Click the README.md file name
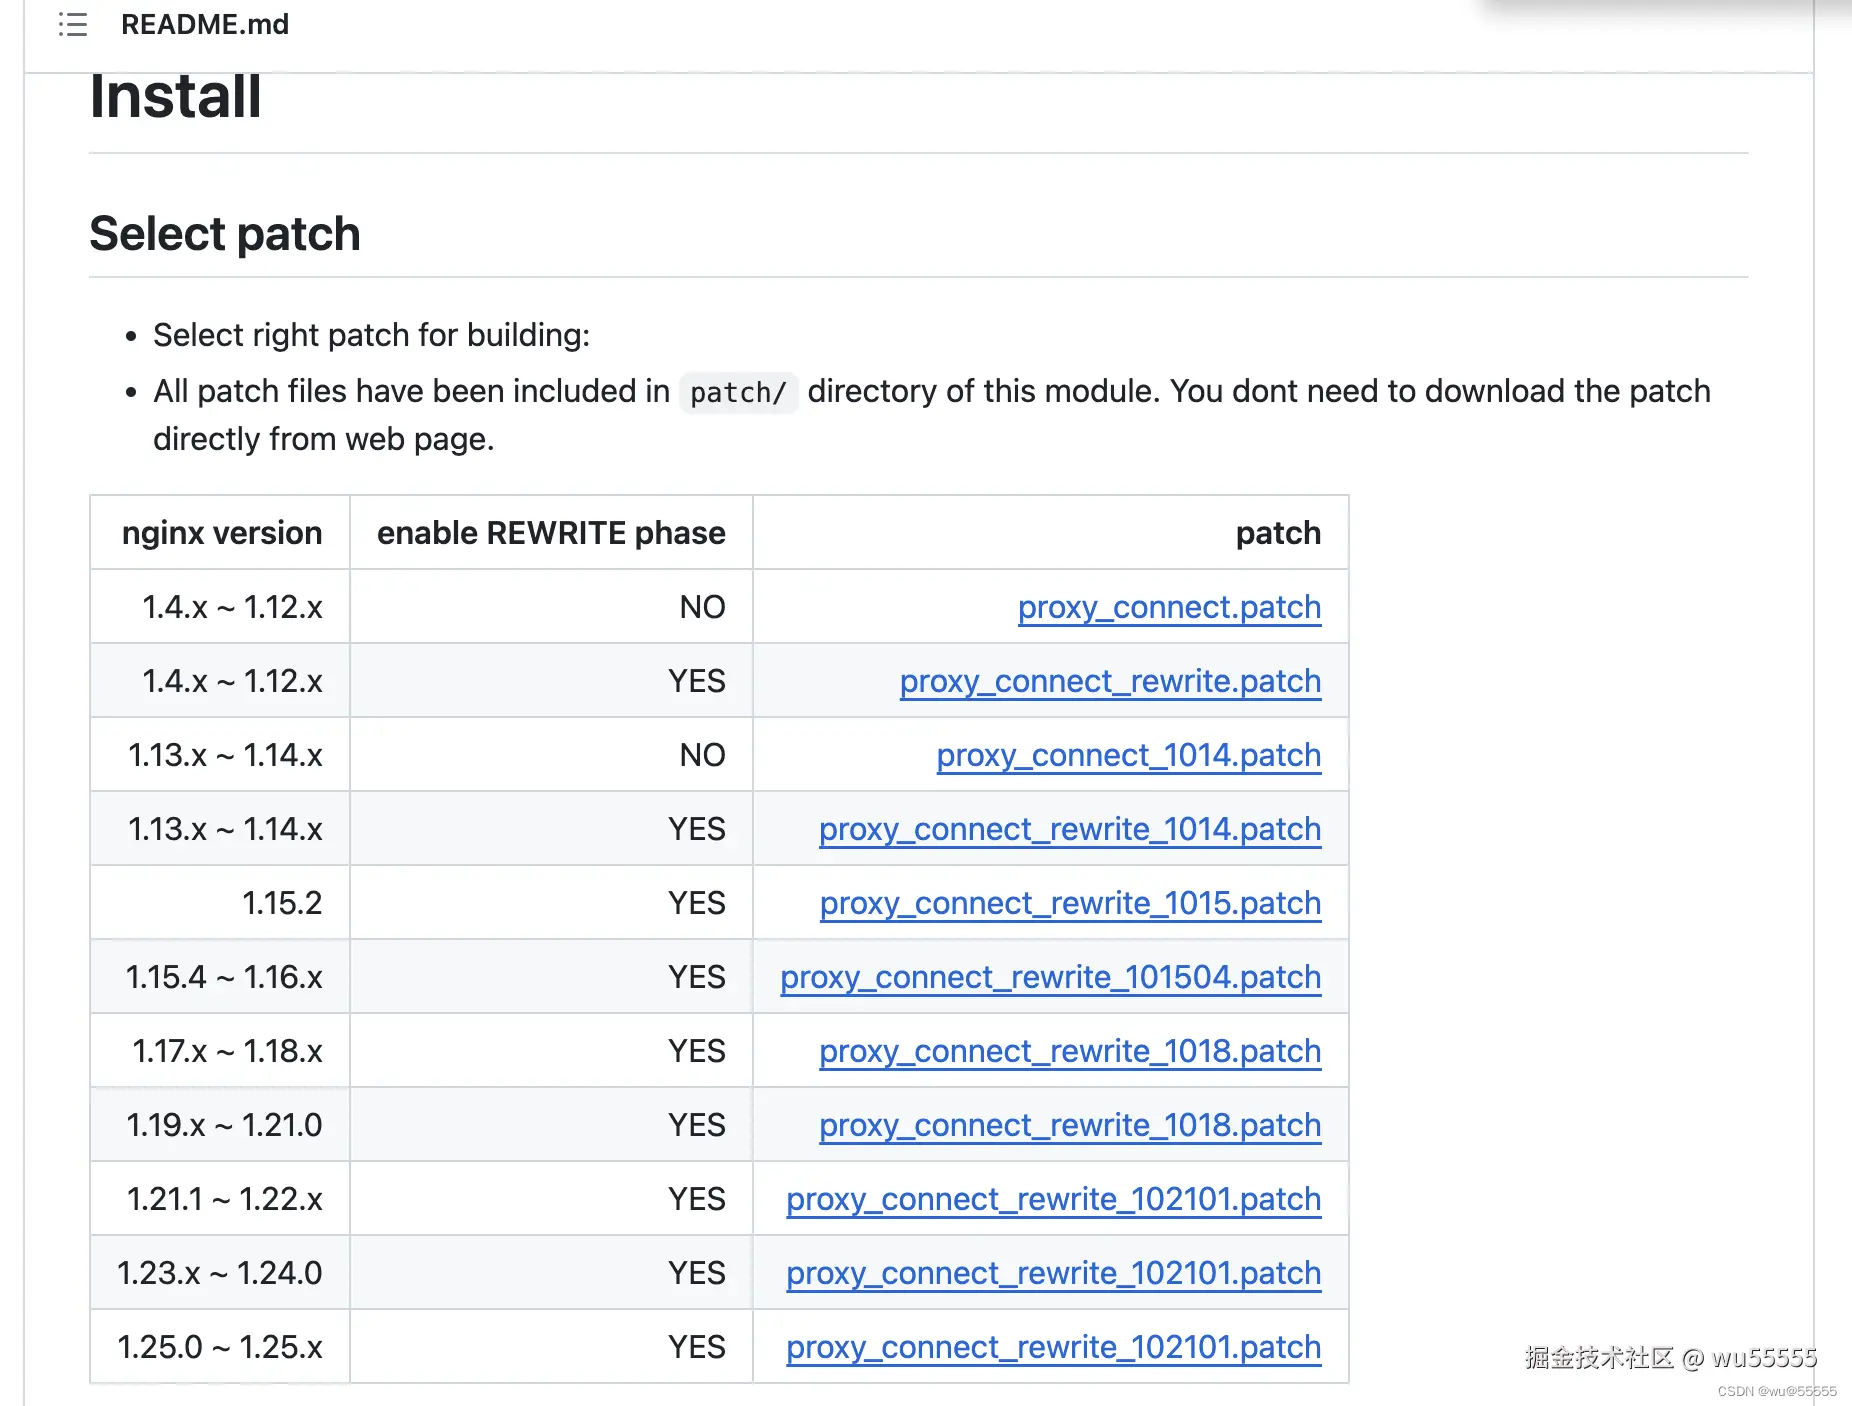The height and width of the screenshot is (1406, 1852). tap(204, 24)
